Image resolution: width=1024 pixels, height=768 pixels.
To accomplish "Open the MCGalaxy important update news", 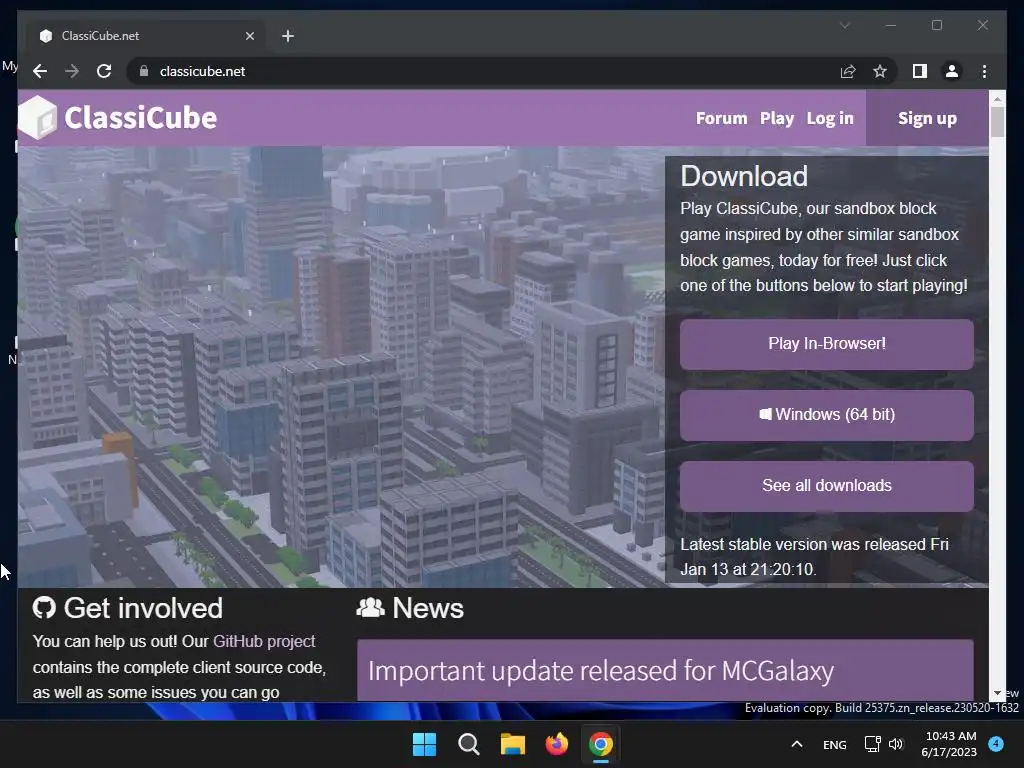I will click(x=601, y=671).
